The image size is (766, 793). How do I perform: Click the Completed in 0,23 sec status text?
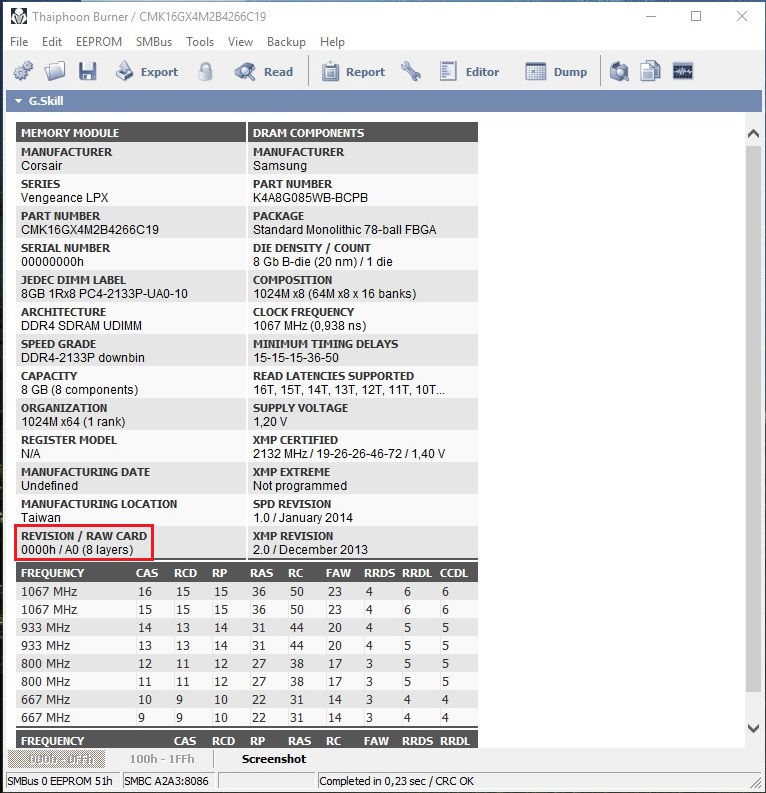397,781
